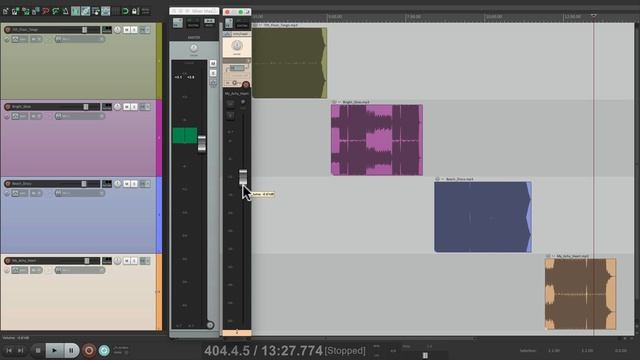Open Project Settings from the toolbar
The image size is (640, 360).
tap(36, 11)
